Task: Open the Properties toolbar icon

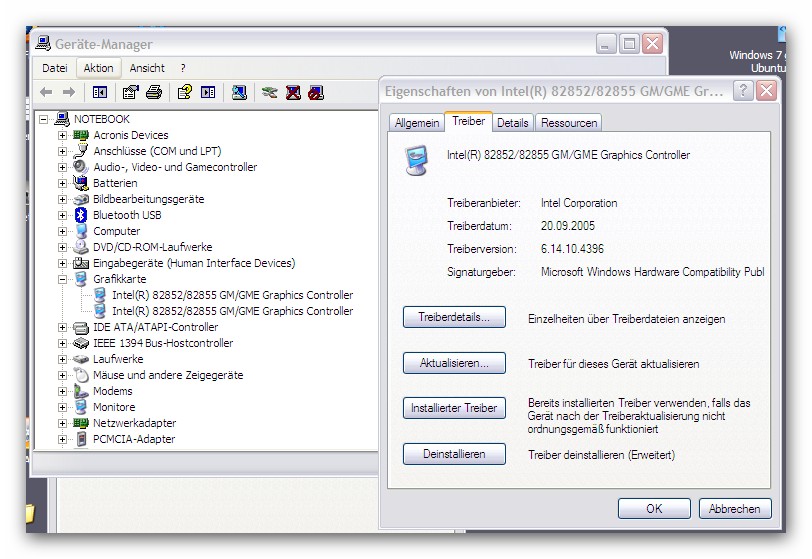Action: (x=130, y=92)
